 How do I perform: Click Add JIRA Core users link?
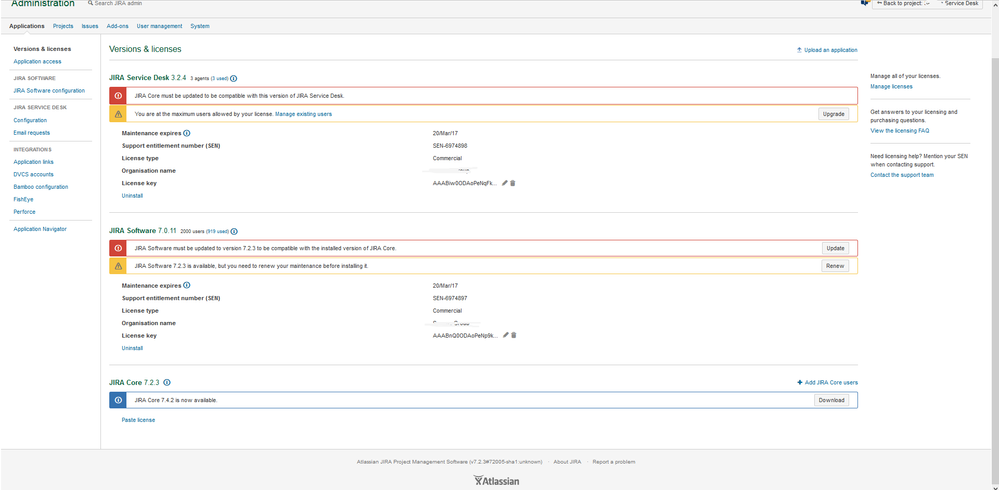[827, 383]
